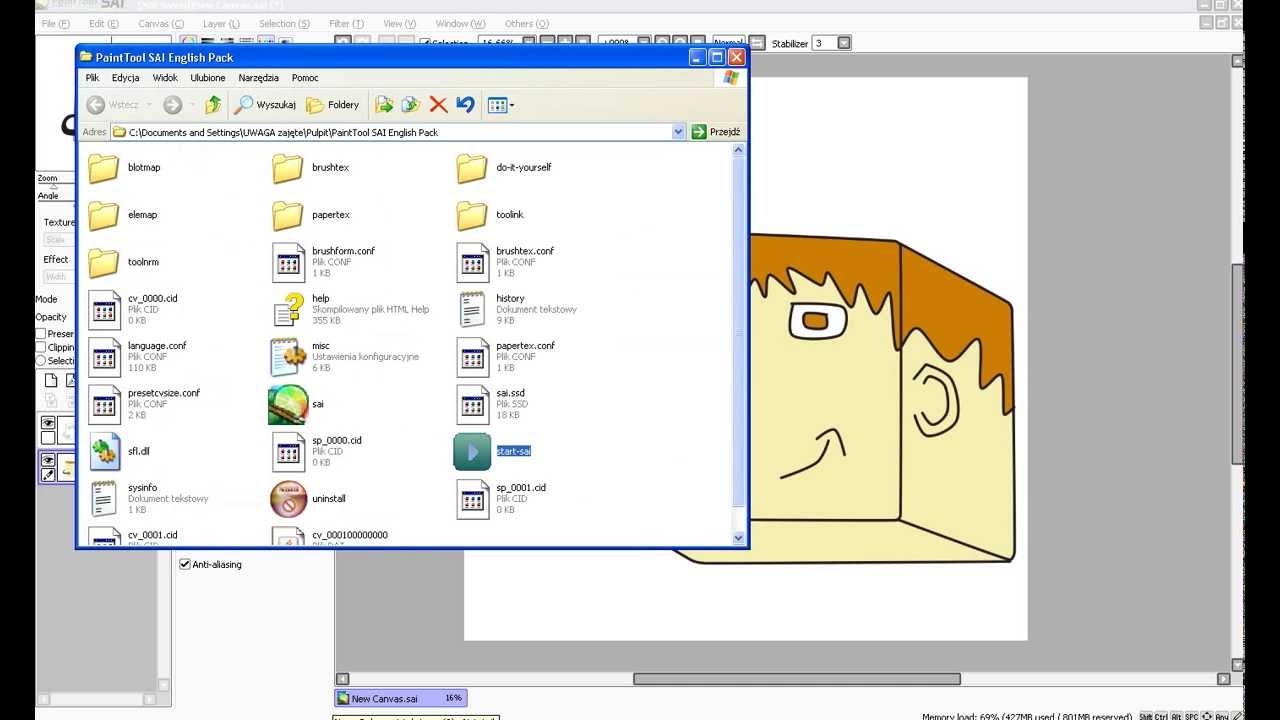This screenshot has height=720, width=1280.
Task: Open the Pomoc menu
Action: tap(305, 77)
